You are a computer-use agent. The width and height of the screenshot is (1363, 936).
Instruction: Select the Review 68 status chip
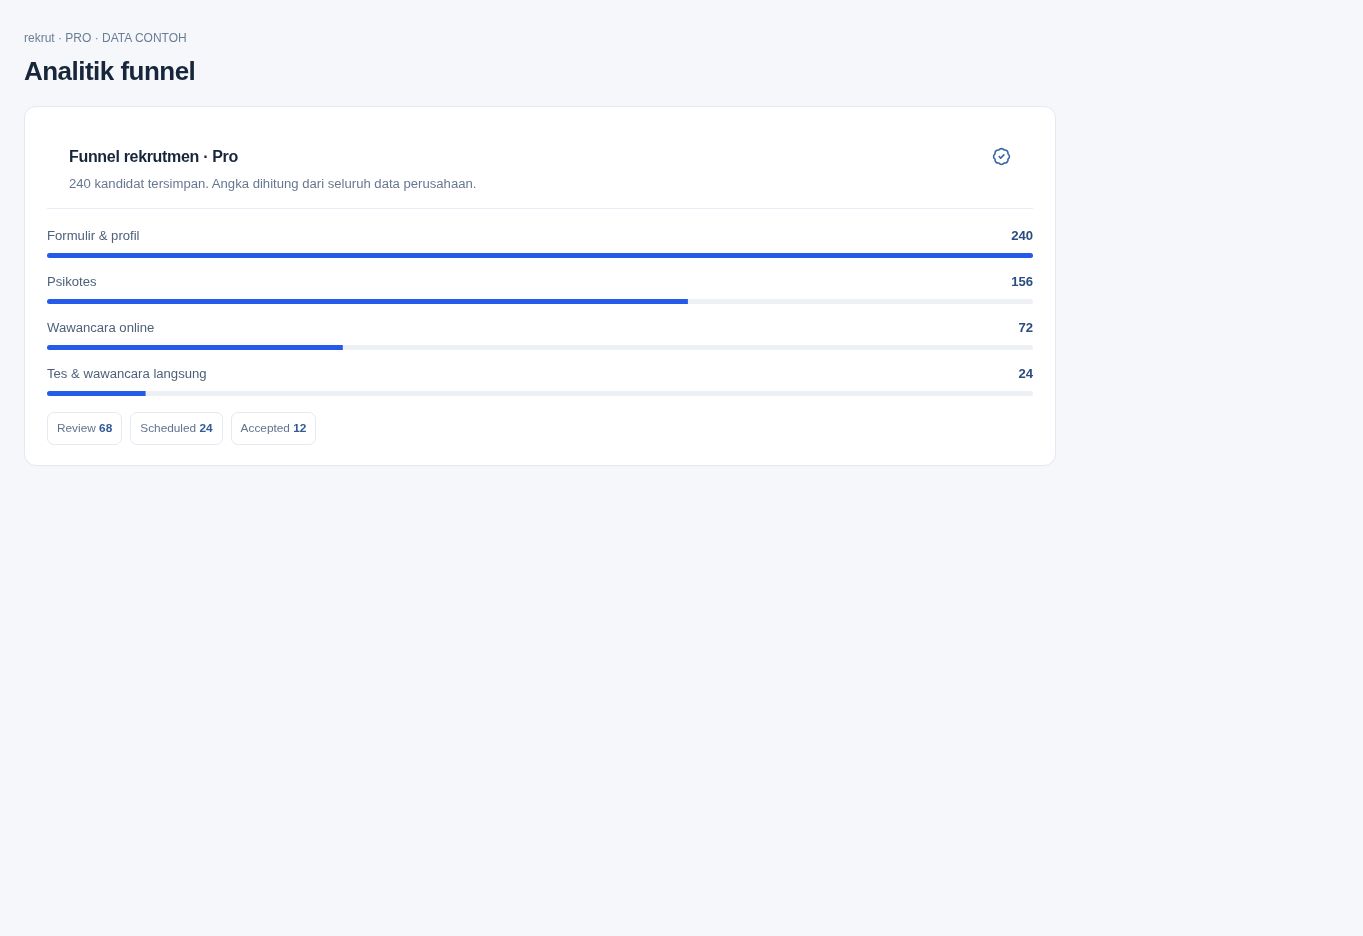(84, 428)
